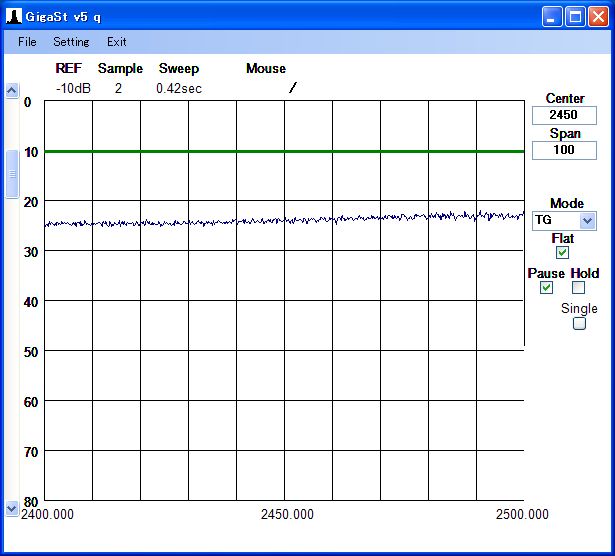615x556 pixels.
Task: Click the Center frequency field showing 2450
Action: tap(564, 115)
